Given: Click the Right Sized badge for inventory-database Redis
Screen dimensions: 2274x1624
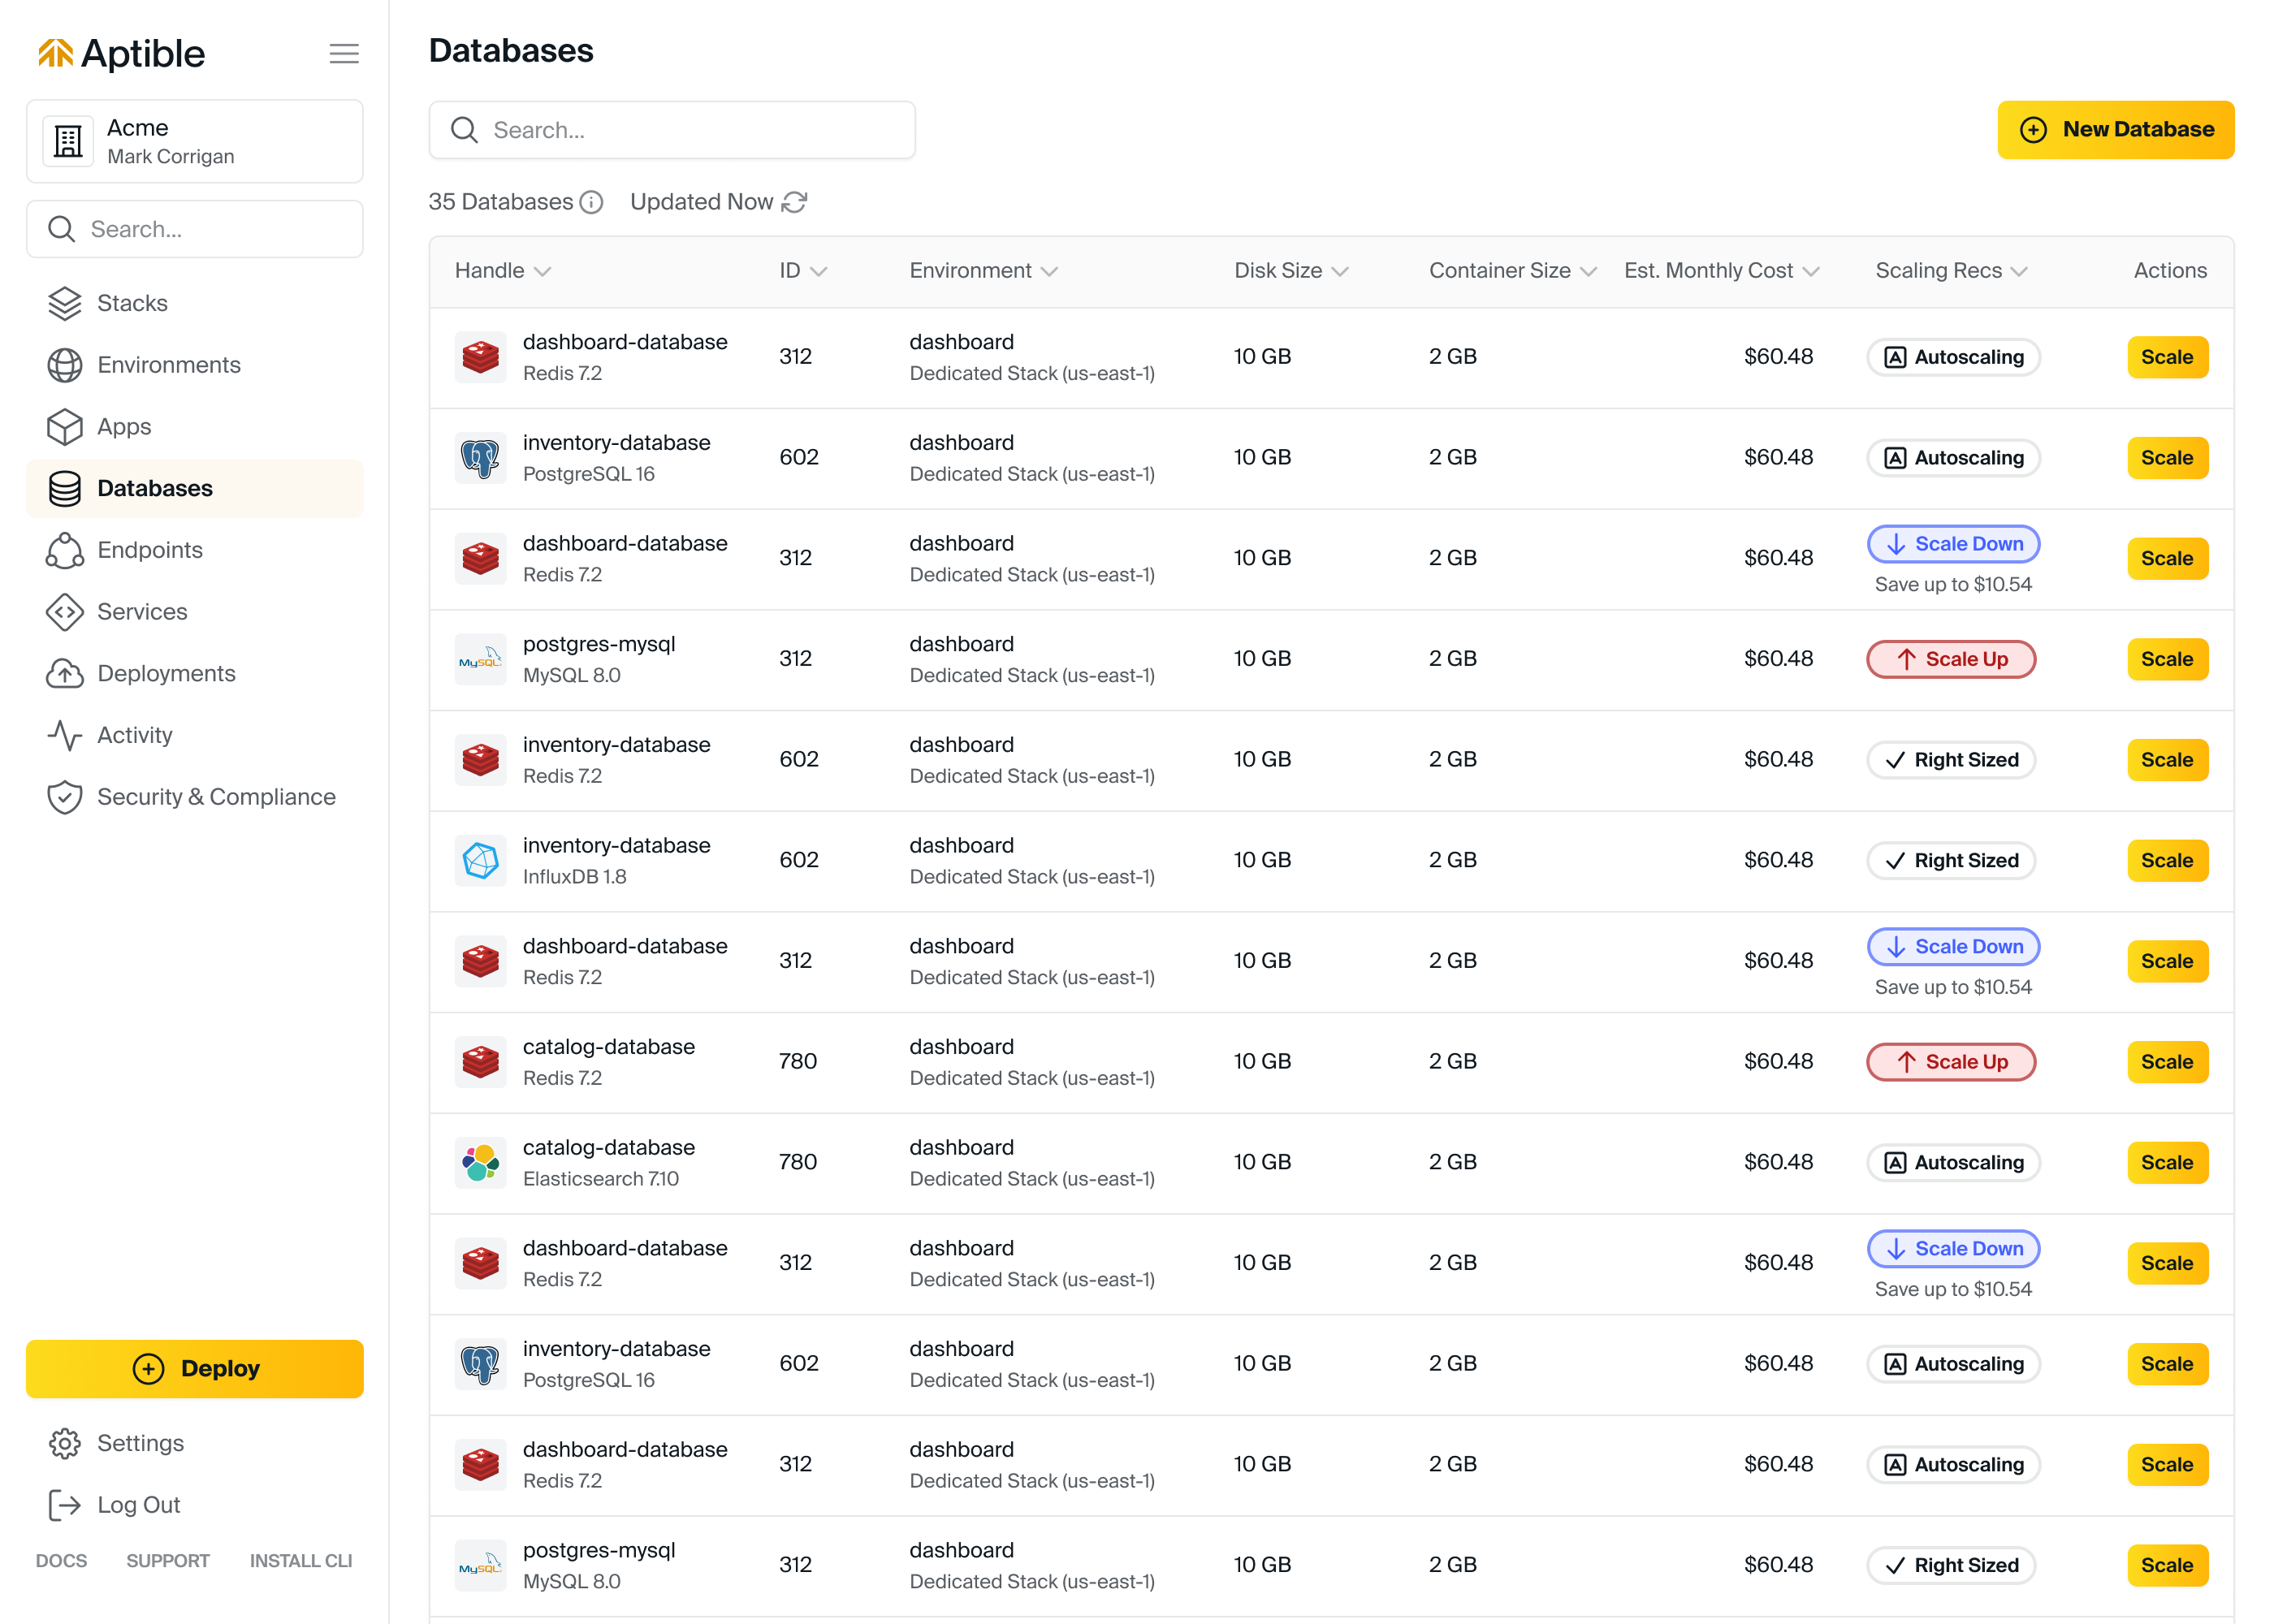Looking at the screenshot, I should pos(1951,760).
